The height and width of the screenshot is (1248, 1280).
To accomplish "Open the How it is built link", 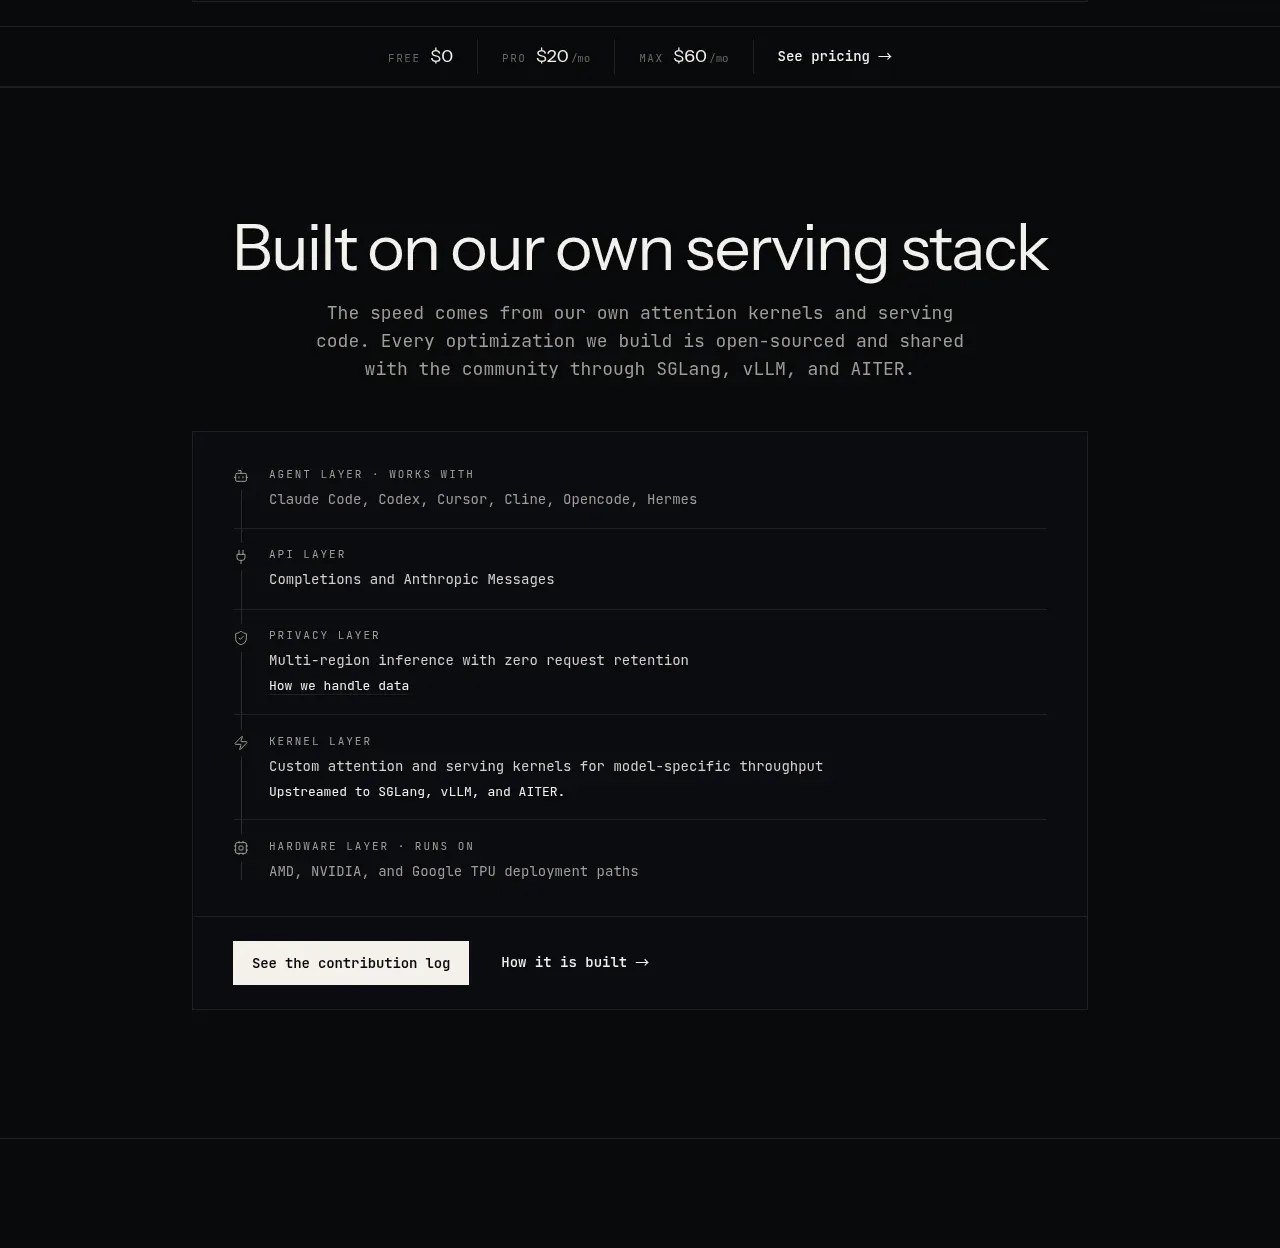I will click(x=575, y=962).
